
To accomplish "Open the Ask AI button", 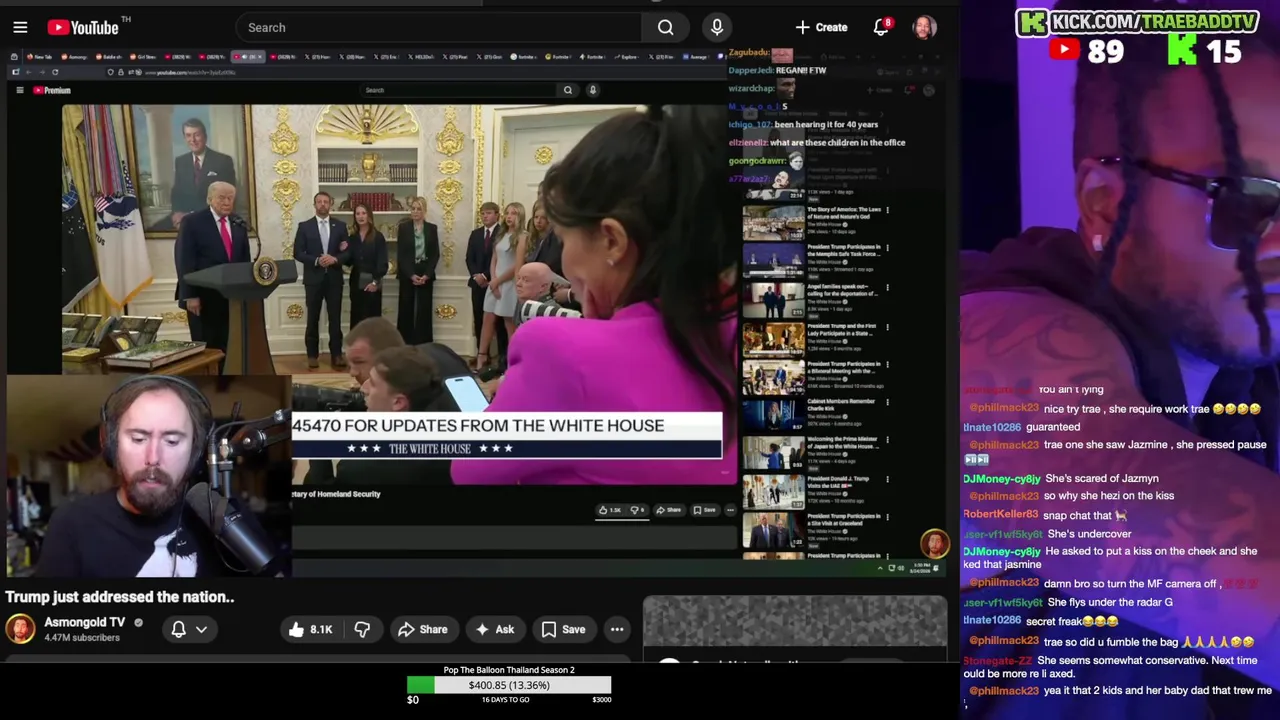I will (494, 629).
